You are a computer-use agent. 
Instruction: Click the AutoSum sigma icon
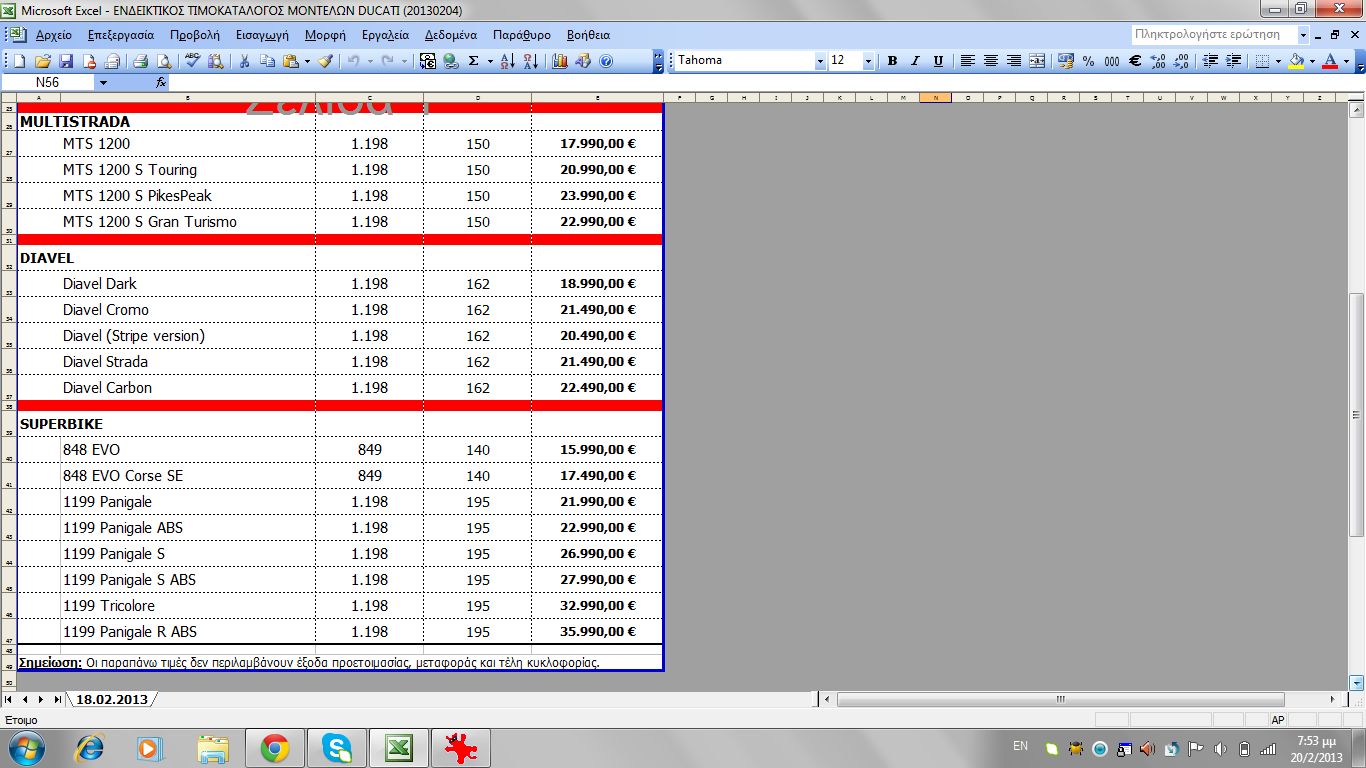[x=473, y=61]
